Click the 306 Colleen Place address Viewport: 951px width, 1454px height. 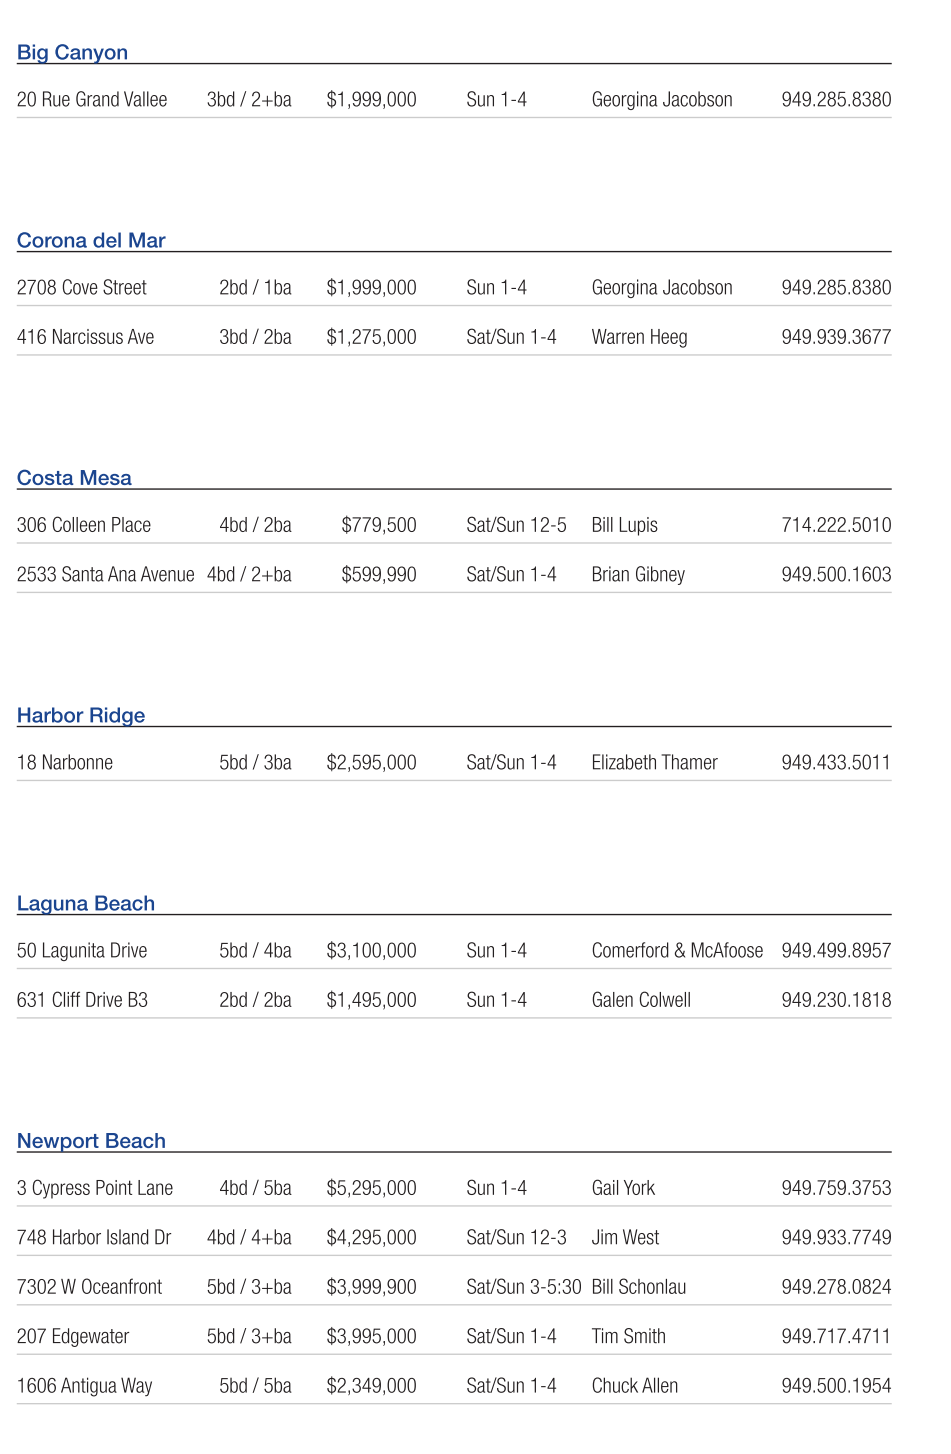click(x=84, y=525)
